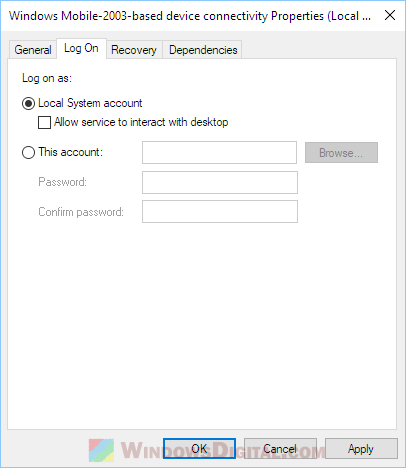Viewport: 406px width, 468px height.
Task: Close the service Properties dialog
Action: [390, 15]
